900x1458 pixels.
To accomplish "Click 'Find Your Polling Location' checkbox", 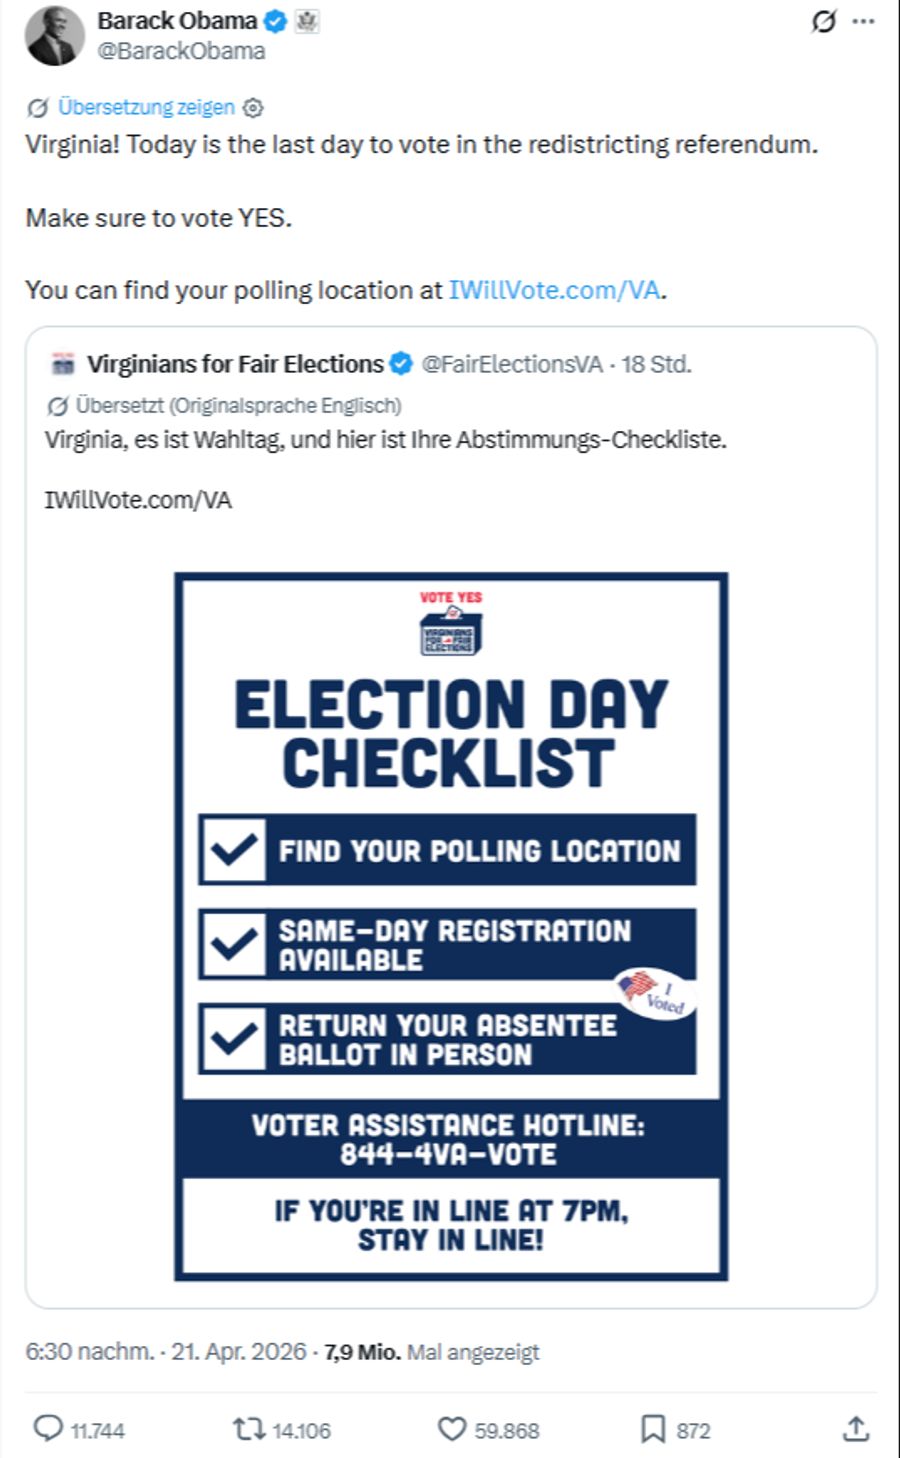I will [x=234, y=850].
